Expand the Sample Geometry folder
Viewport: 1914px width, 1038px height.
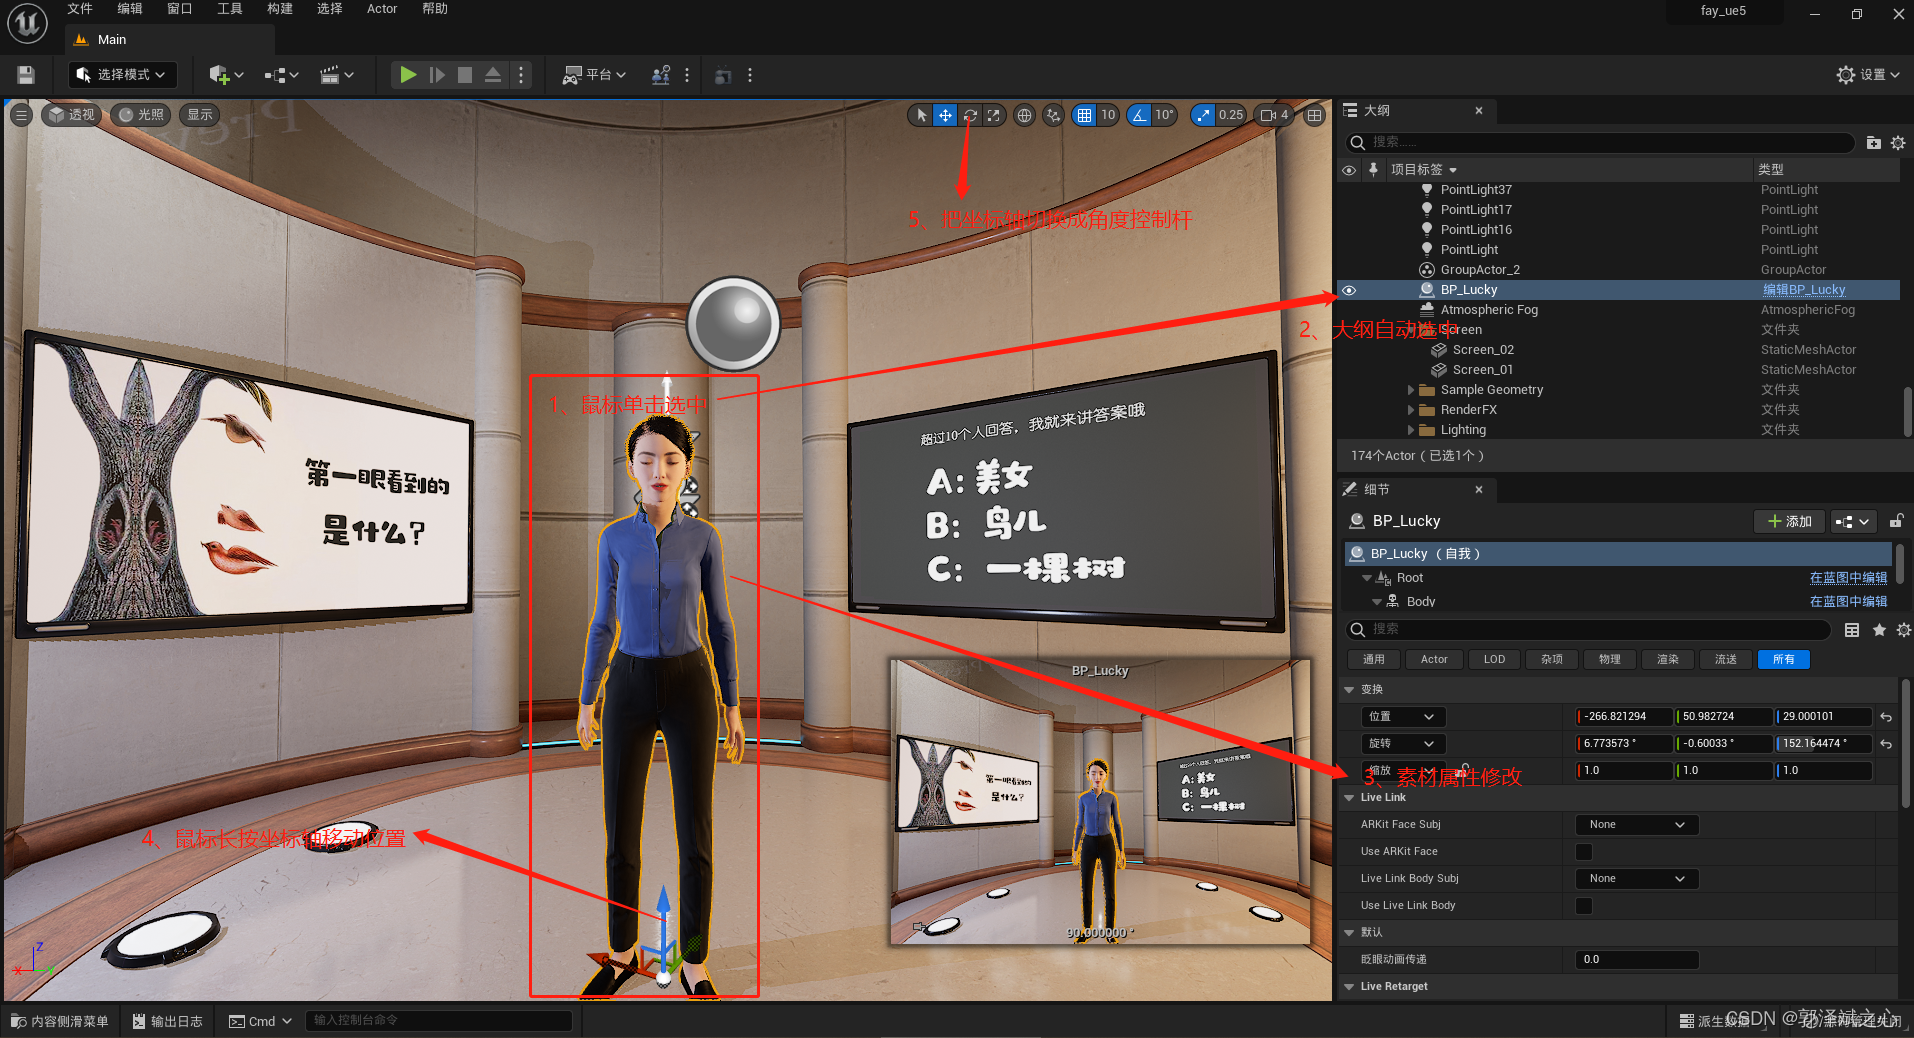click(1411, 390)
